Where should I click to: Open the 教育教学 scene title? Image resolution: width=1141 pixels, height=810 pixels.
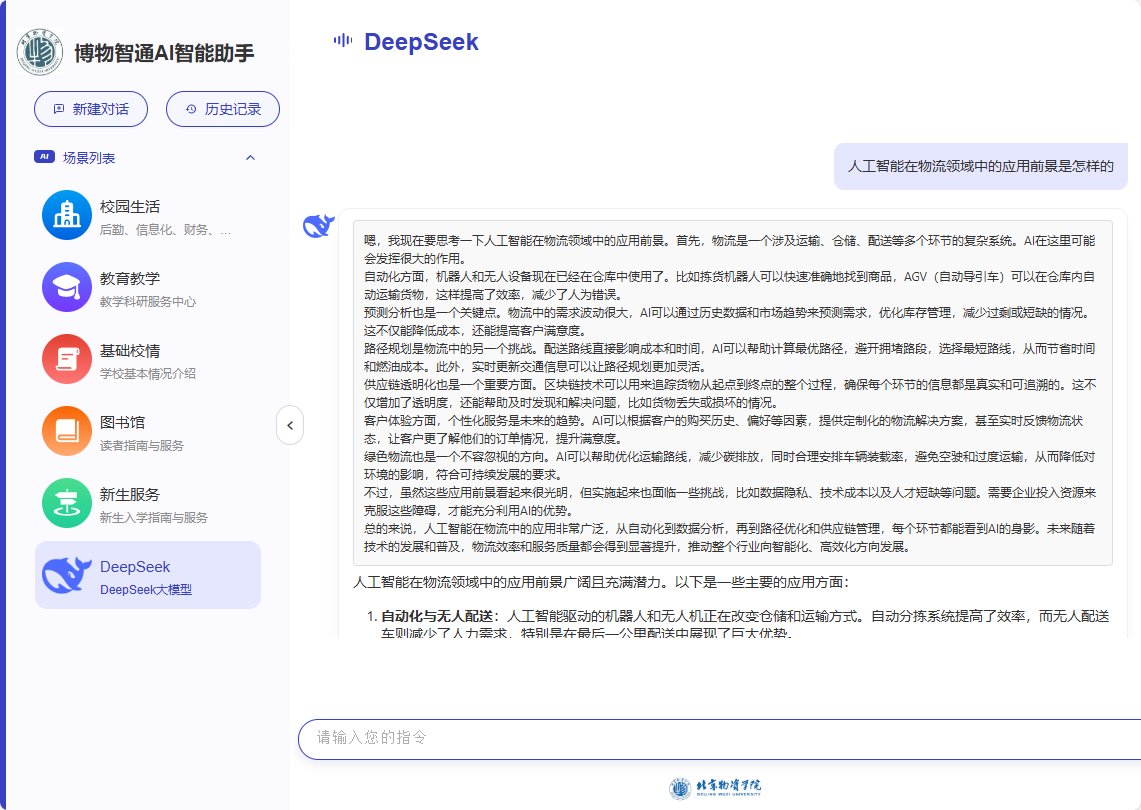tap(130, 279)
